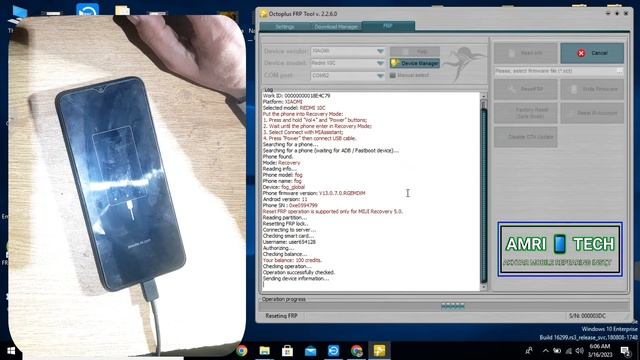Toggle the Manual select checkbox
The image size is (640, 360).
point(393,76)
